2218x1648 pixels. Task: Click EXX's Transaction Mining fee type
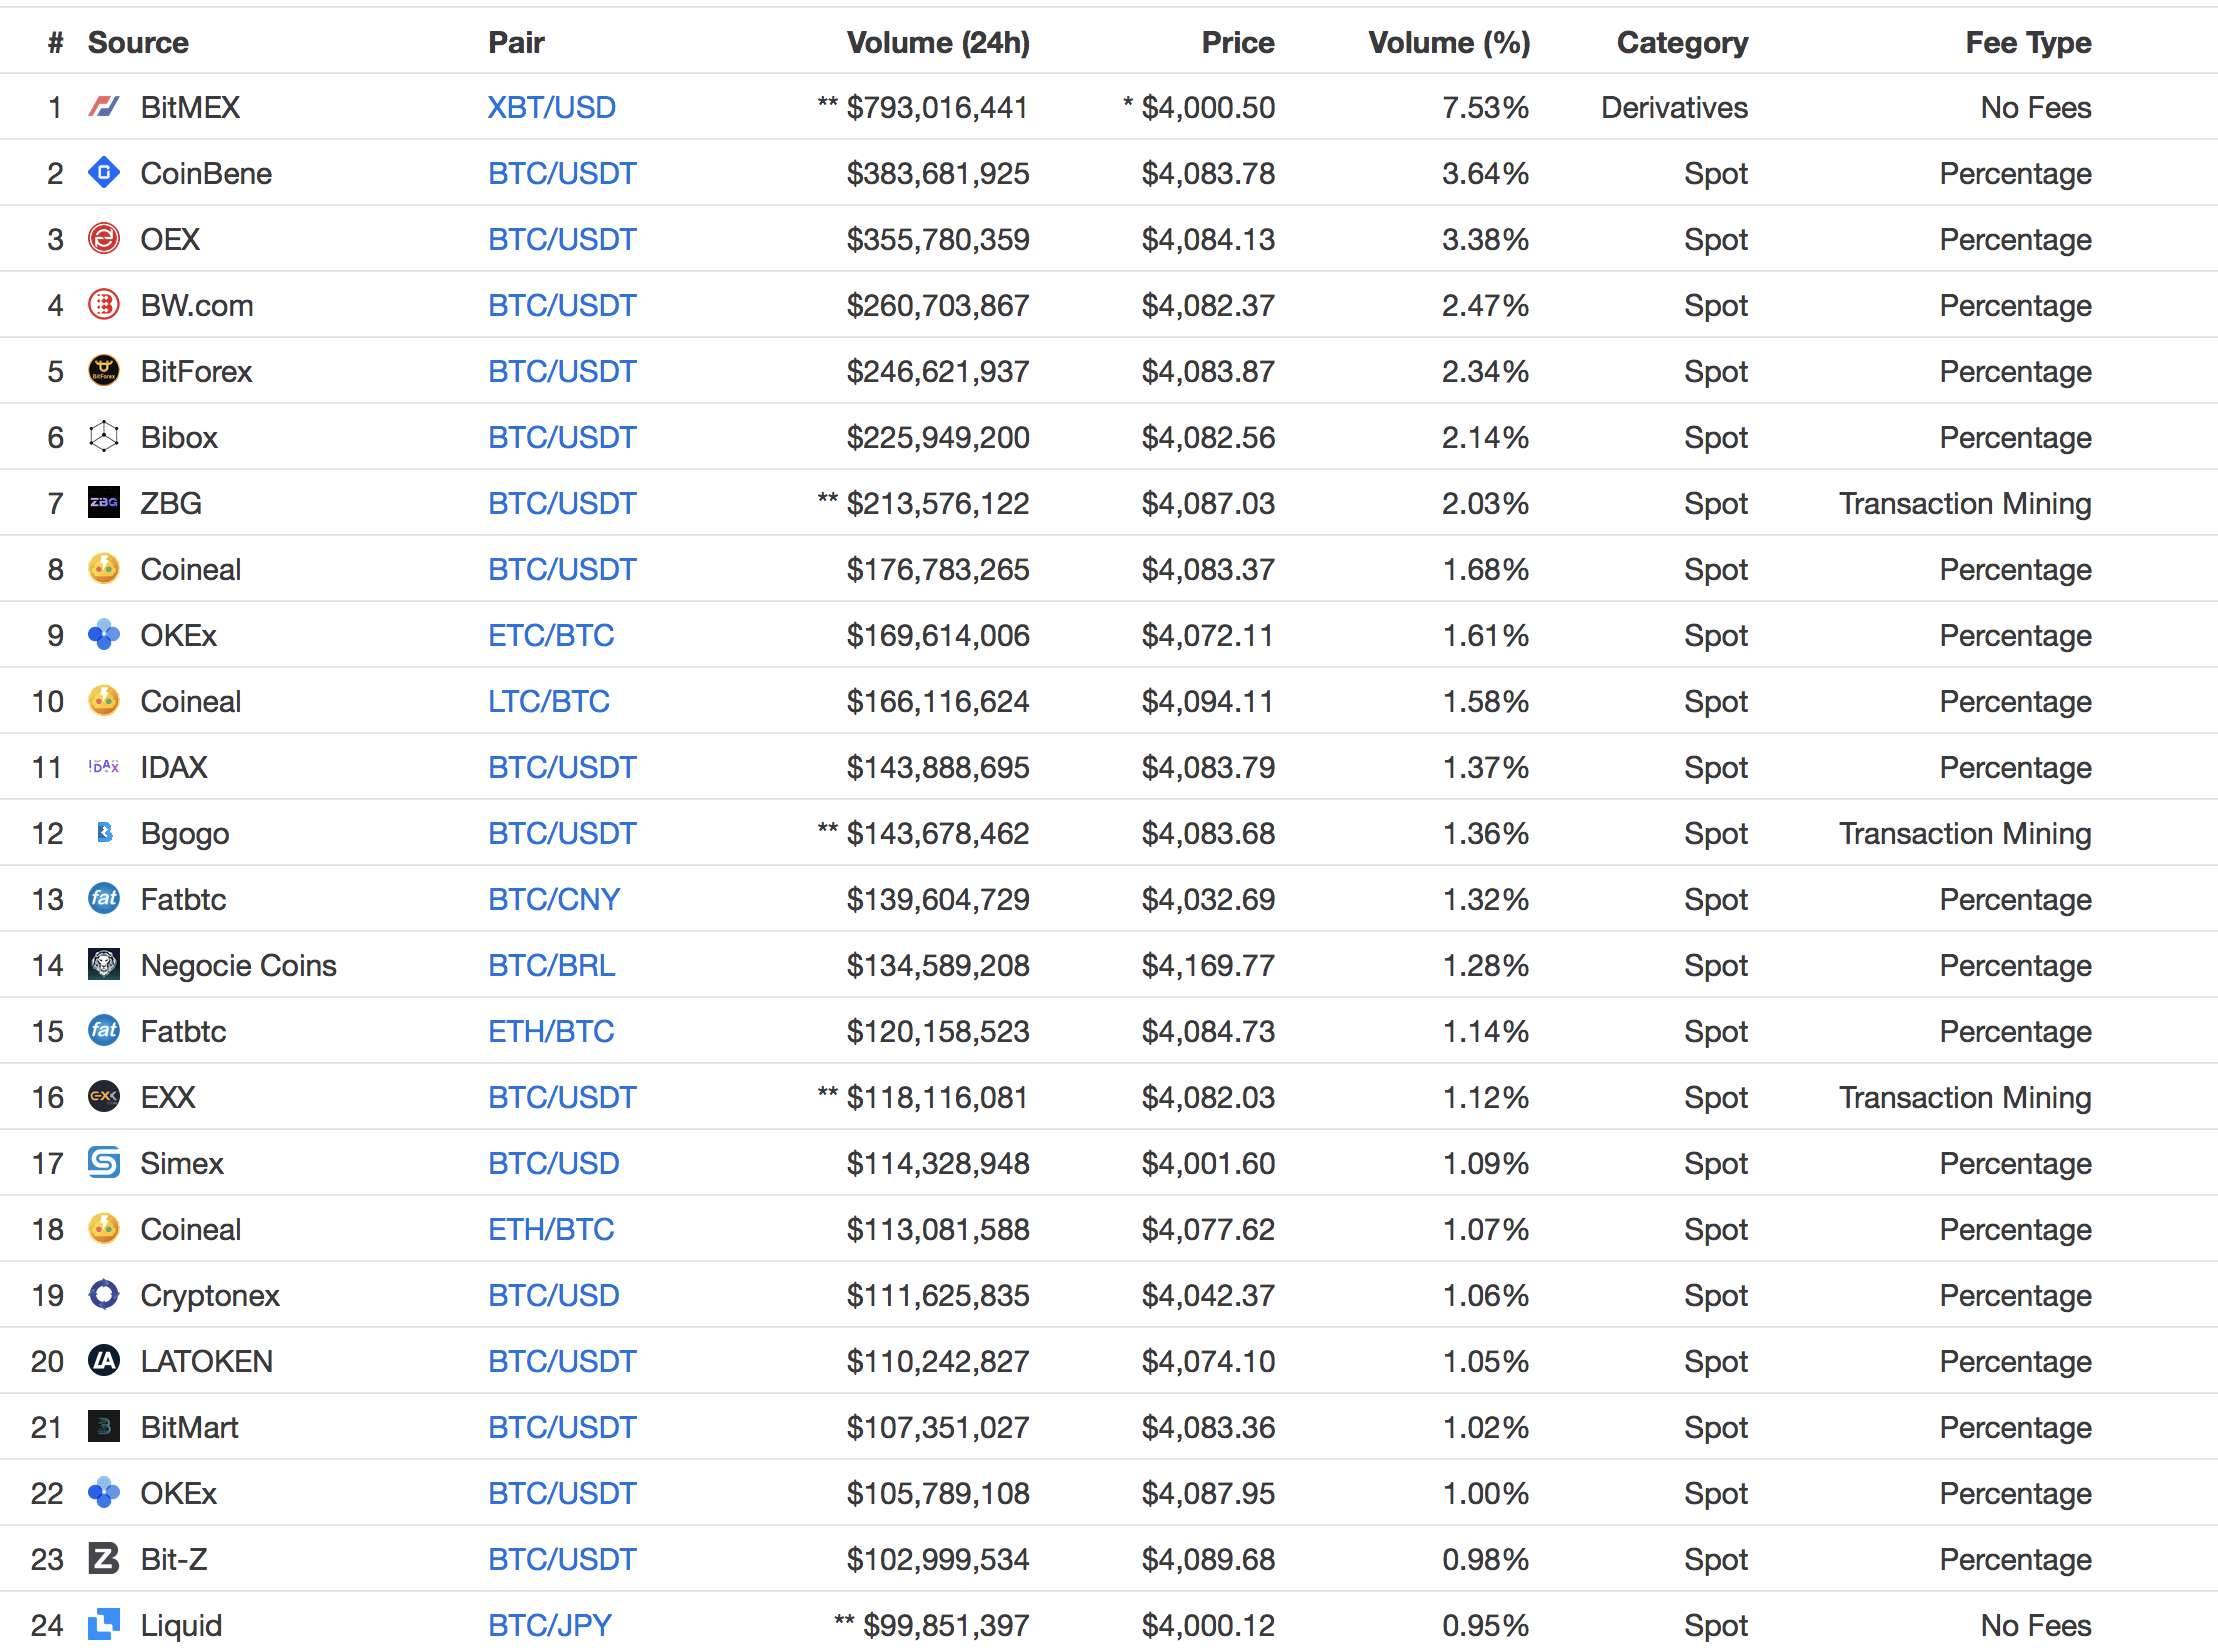[x=1965, y=1097]
